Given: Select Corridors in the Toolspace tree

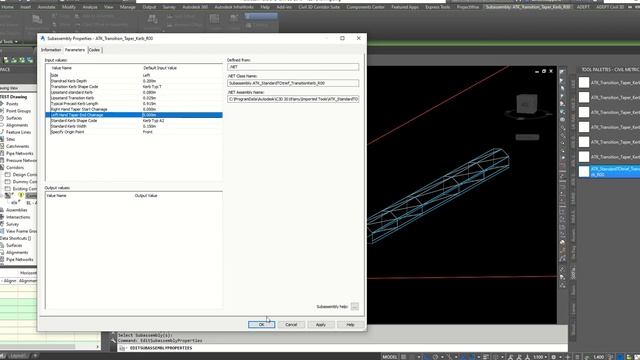Looking at the screenshot, I should 15,167.
